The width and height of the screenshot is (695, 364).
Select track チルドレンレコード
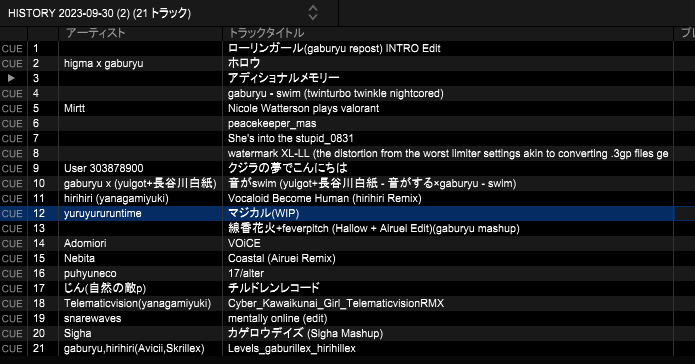(x=273, y=288)
